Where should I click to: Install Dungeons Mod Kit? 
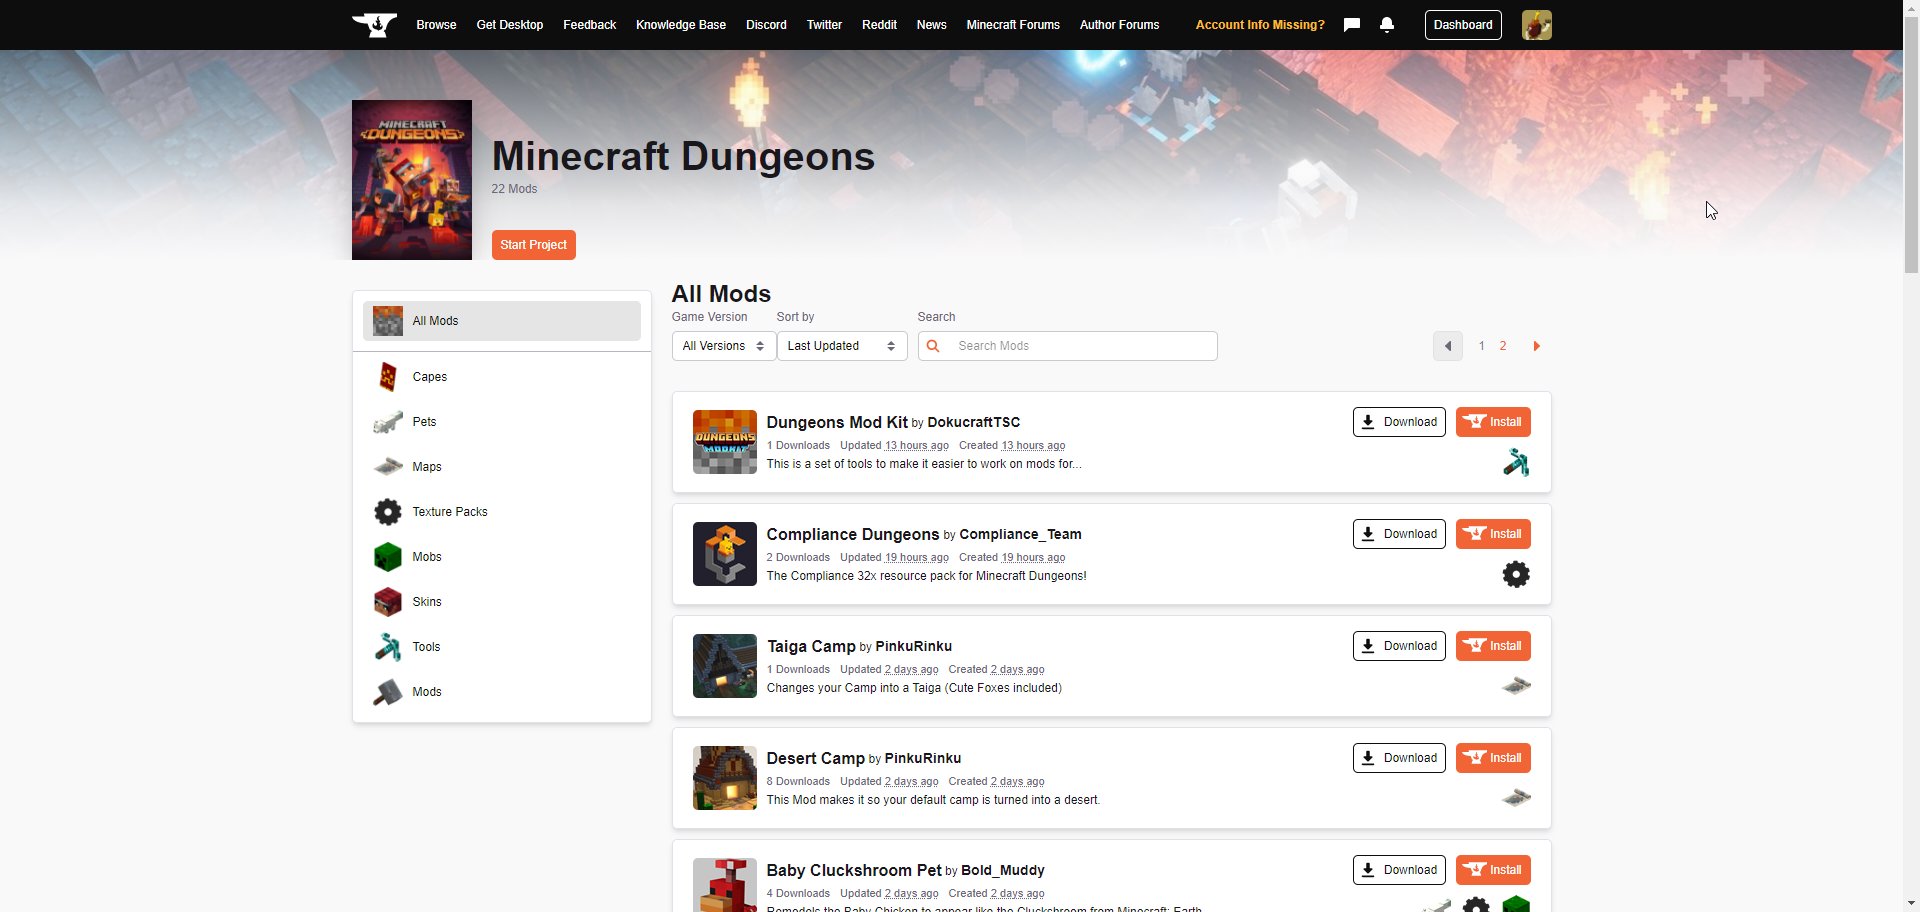(1493, 422)
